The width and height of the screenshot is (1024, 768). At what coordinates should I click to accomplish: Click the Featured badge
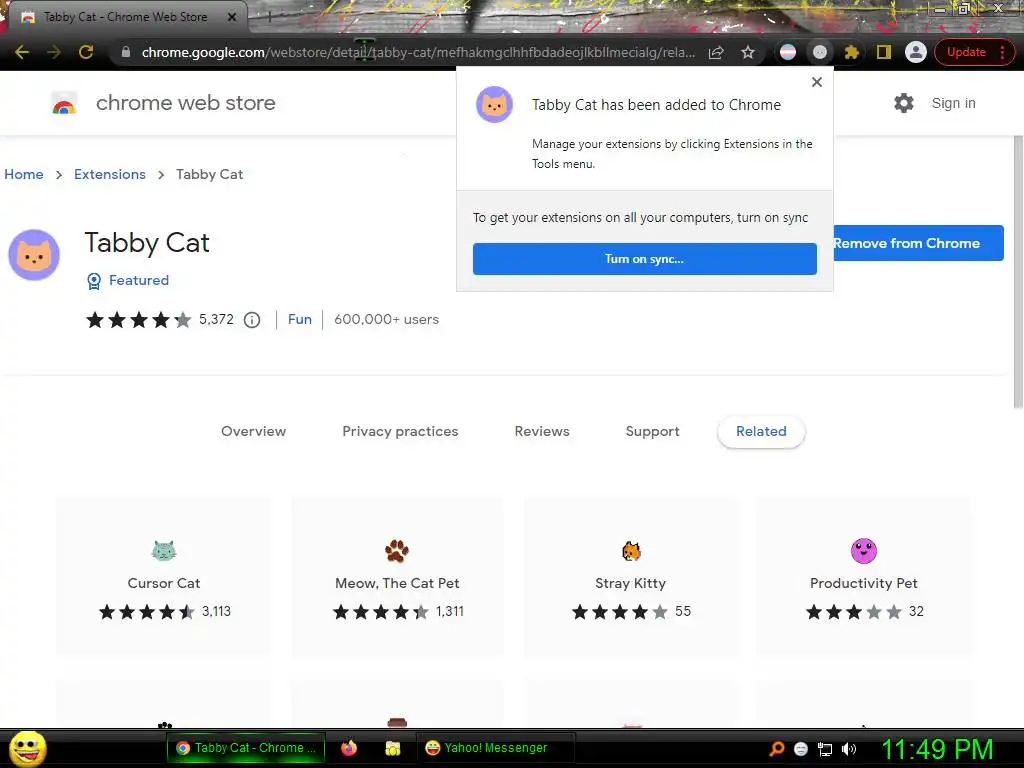(128, 280)
